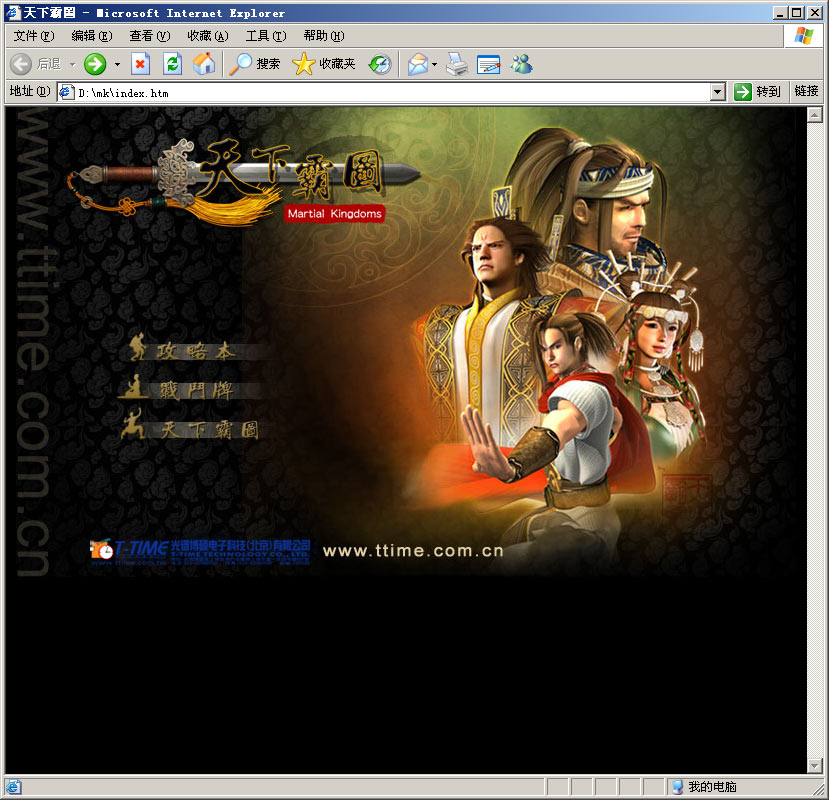The width and height of the screenshot is (829, 800).
Task: Open the View (查看) menu
Action: pos(150,35)
